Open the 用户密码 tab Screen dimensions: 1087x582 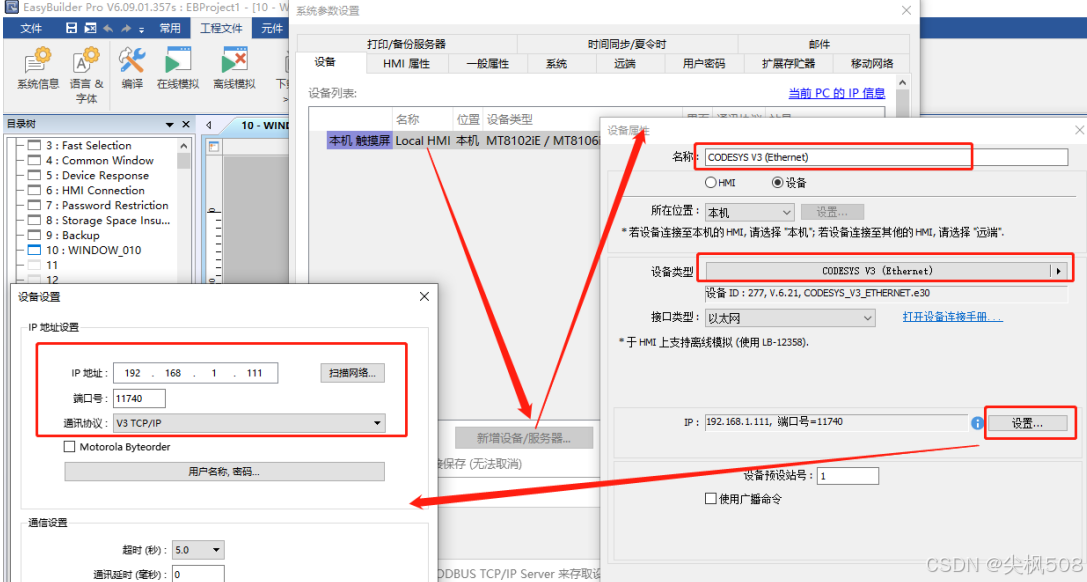pos(704,63)
